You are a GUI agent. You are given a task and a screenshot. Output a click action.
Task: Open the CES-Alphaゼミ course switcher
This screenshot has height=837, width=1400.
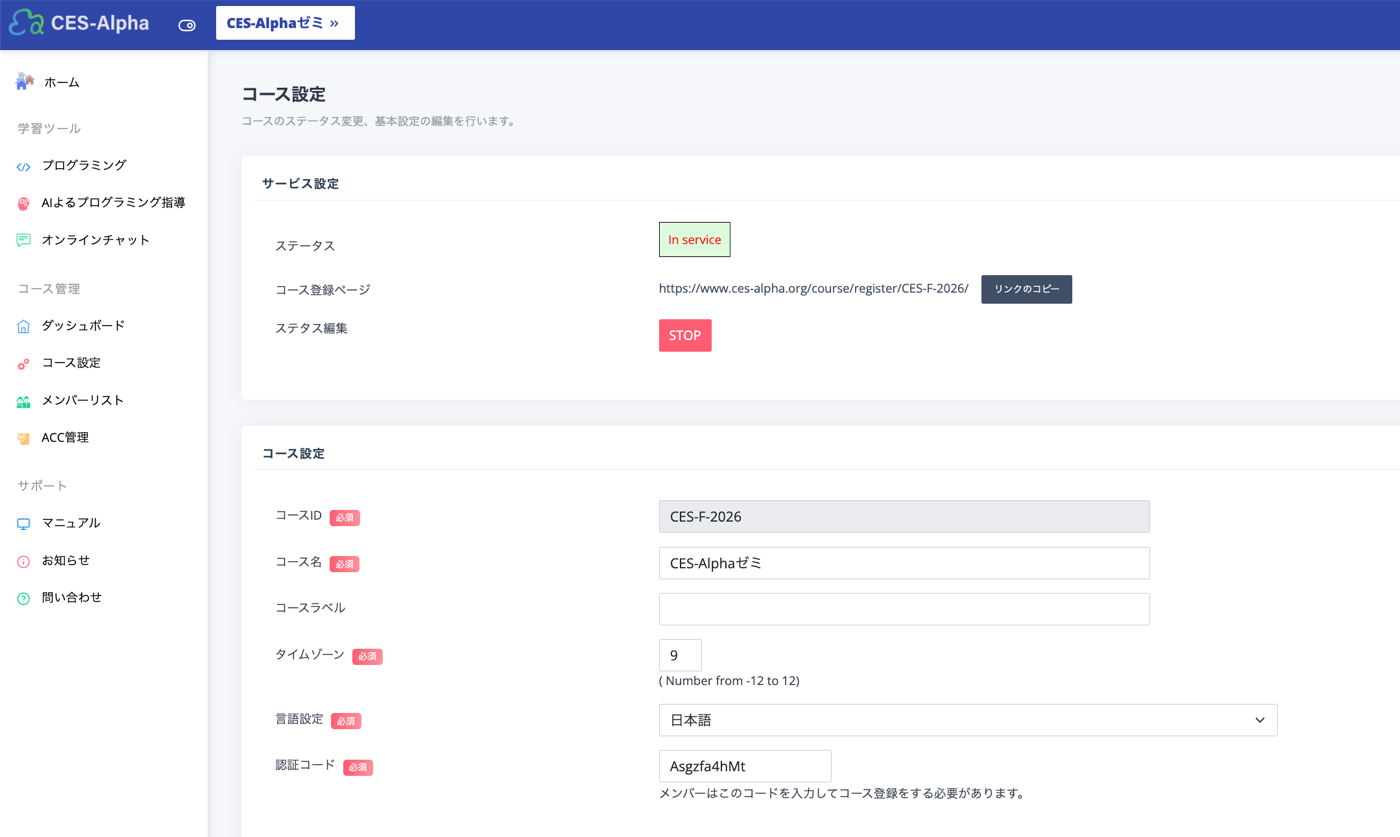pos(285,23)
